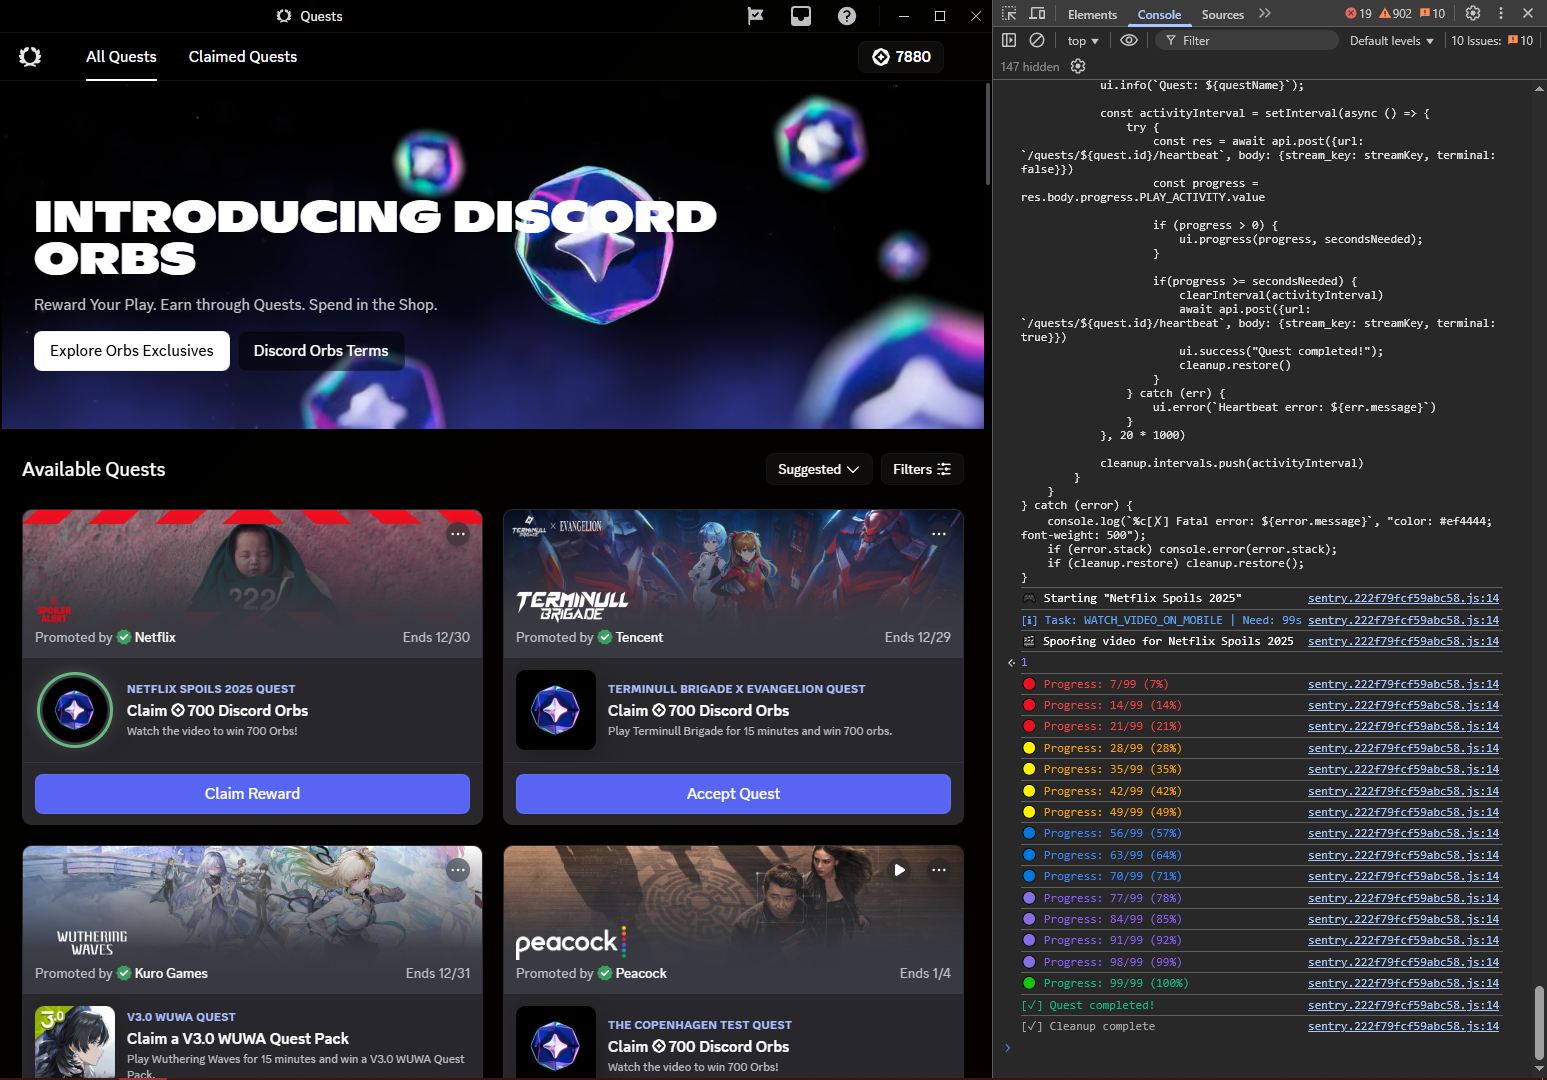The height and width of the screenshot is (1080, 1547).
Task: Click 10 Issues link in console toolbar
Action: click(1492, 40)
